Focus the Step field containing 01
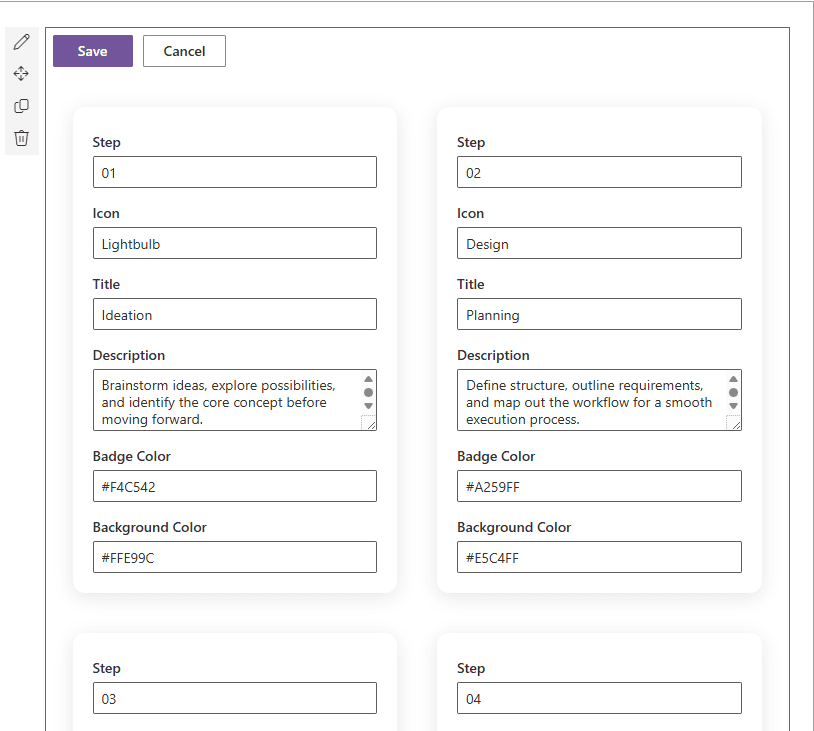The height and width of the screenshot is (731, 814). click(x=234, y=172)
